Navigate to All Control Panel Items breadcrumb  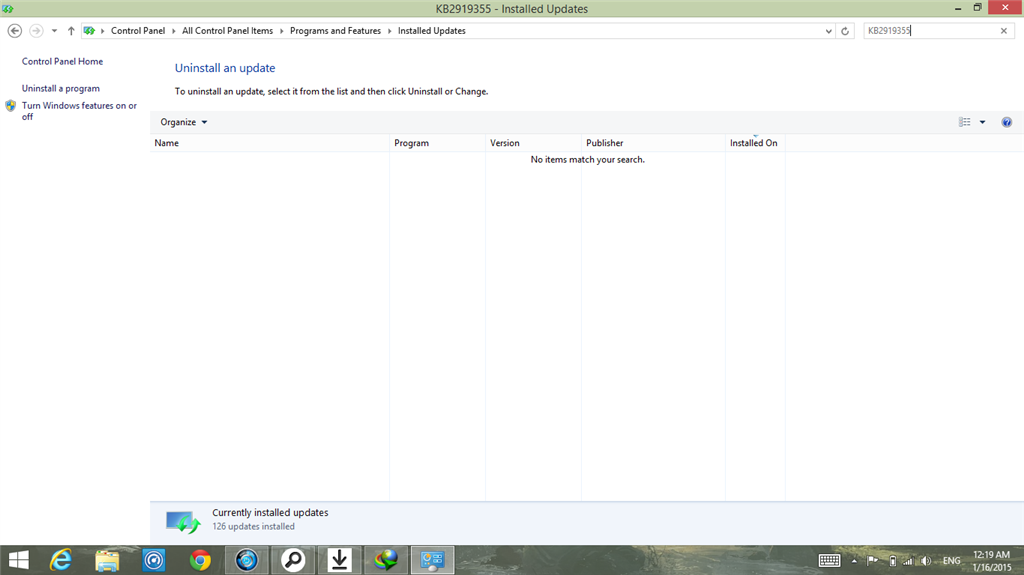pyautogui.click(x=227, y=31)
